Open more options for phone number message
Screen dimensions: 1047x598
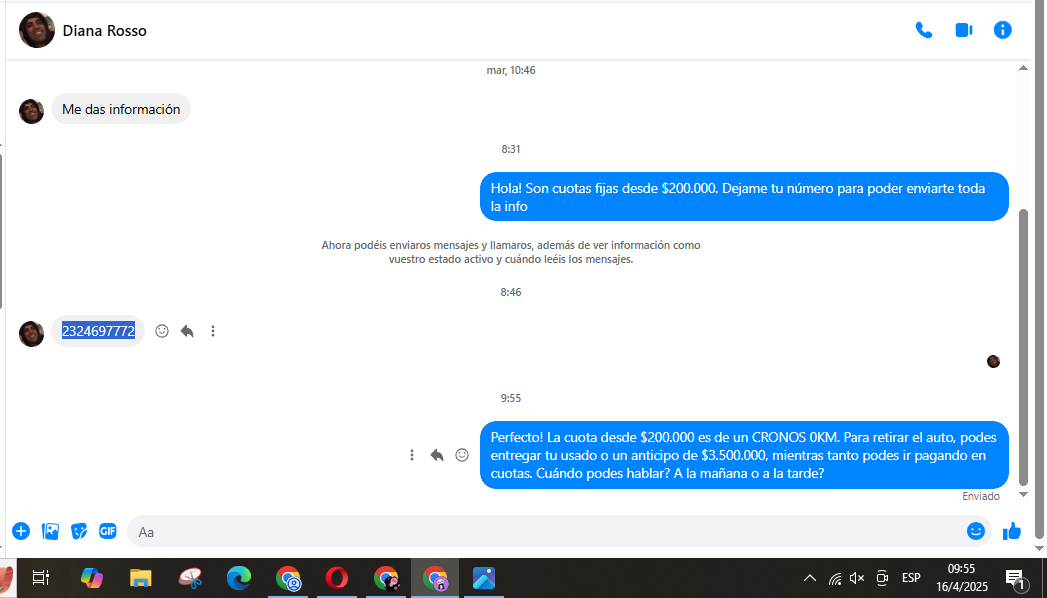point(213,331)
